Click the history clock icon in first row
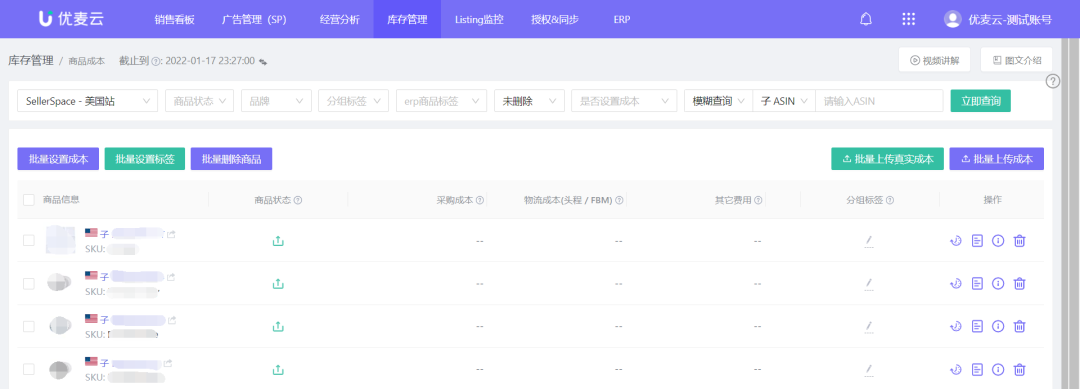The image size is (1080, 389). pyautogui.click(x=955, y=241)
